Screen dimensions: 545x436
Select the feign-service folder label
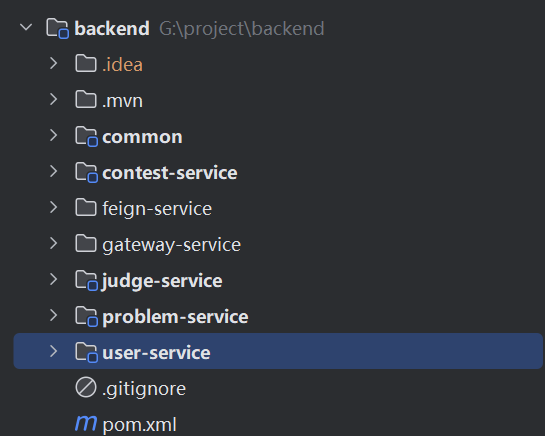tap(157, 209)
